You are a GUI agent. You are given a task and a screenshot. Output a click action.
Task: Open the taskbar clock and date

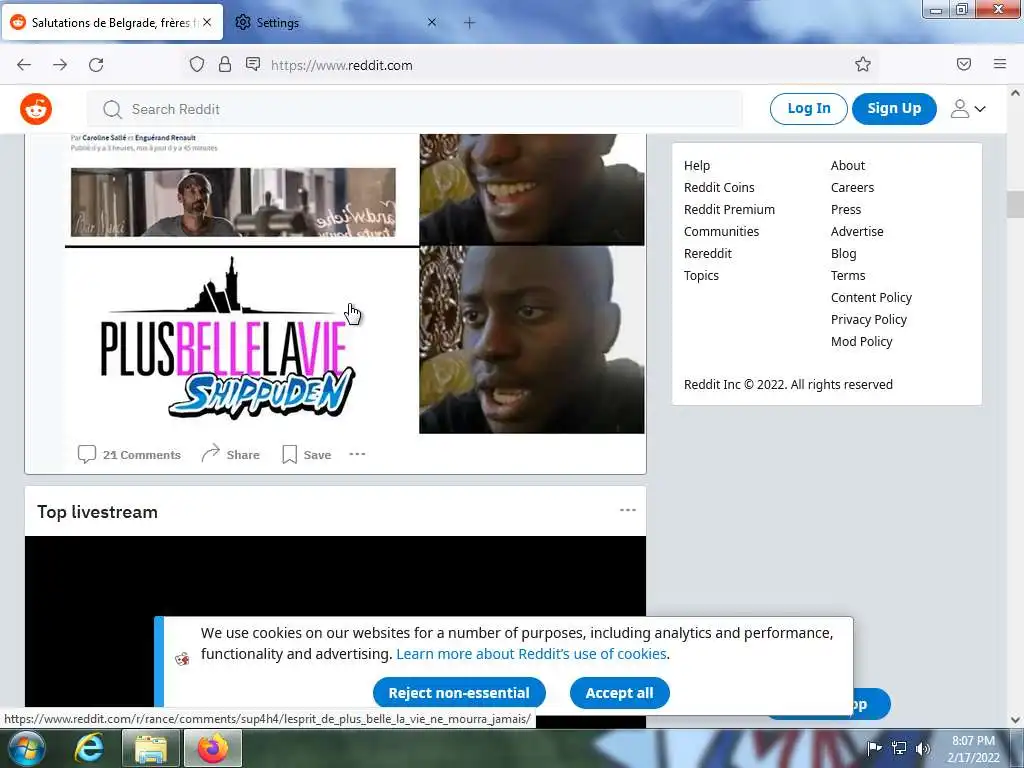973,749
